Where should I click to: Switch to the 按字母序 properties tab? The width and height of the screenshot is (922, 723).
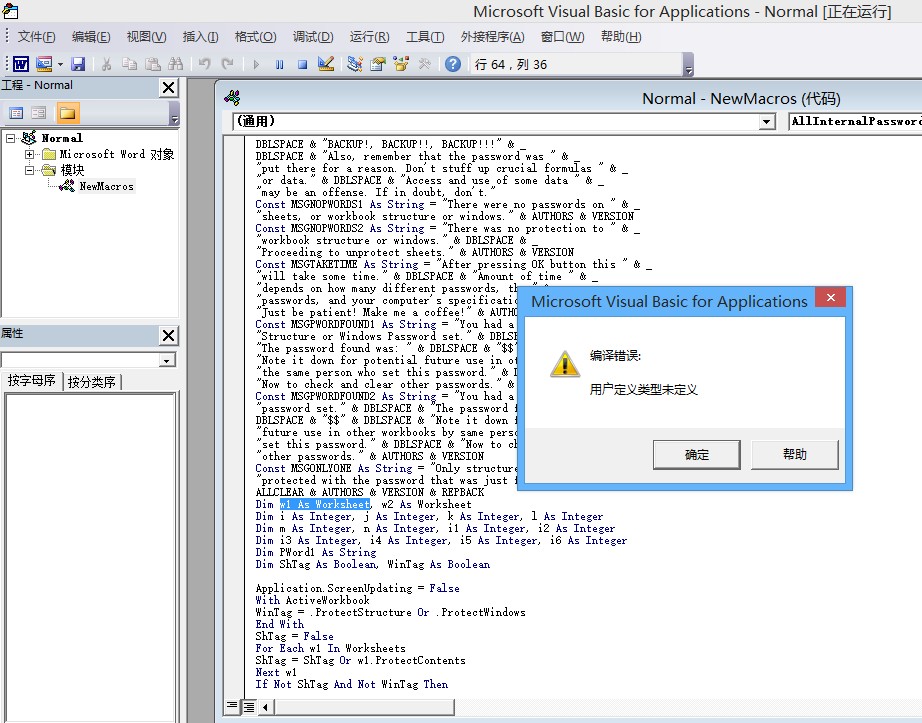(32, 381)
